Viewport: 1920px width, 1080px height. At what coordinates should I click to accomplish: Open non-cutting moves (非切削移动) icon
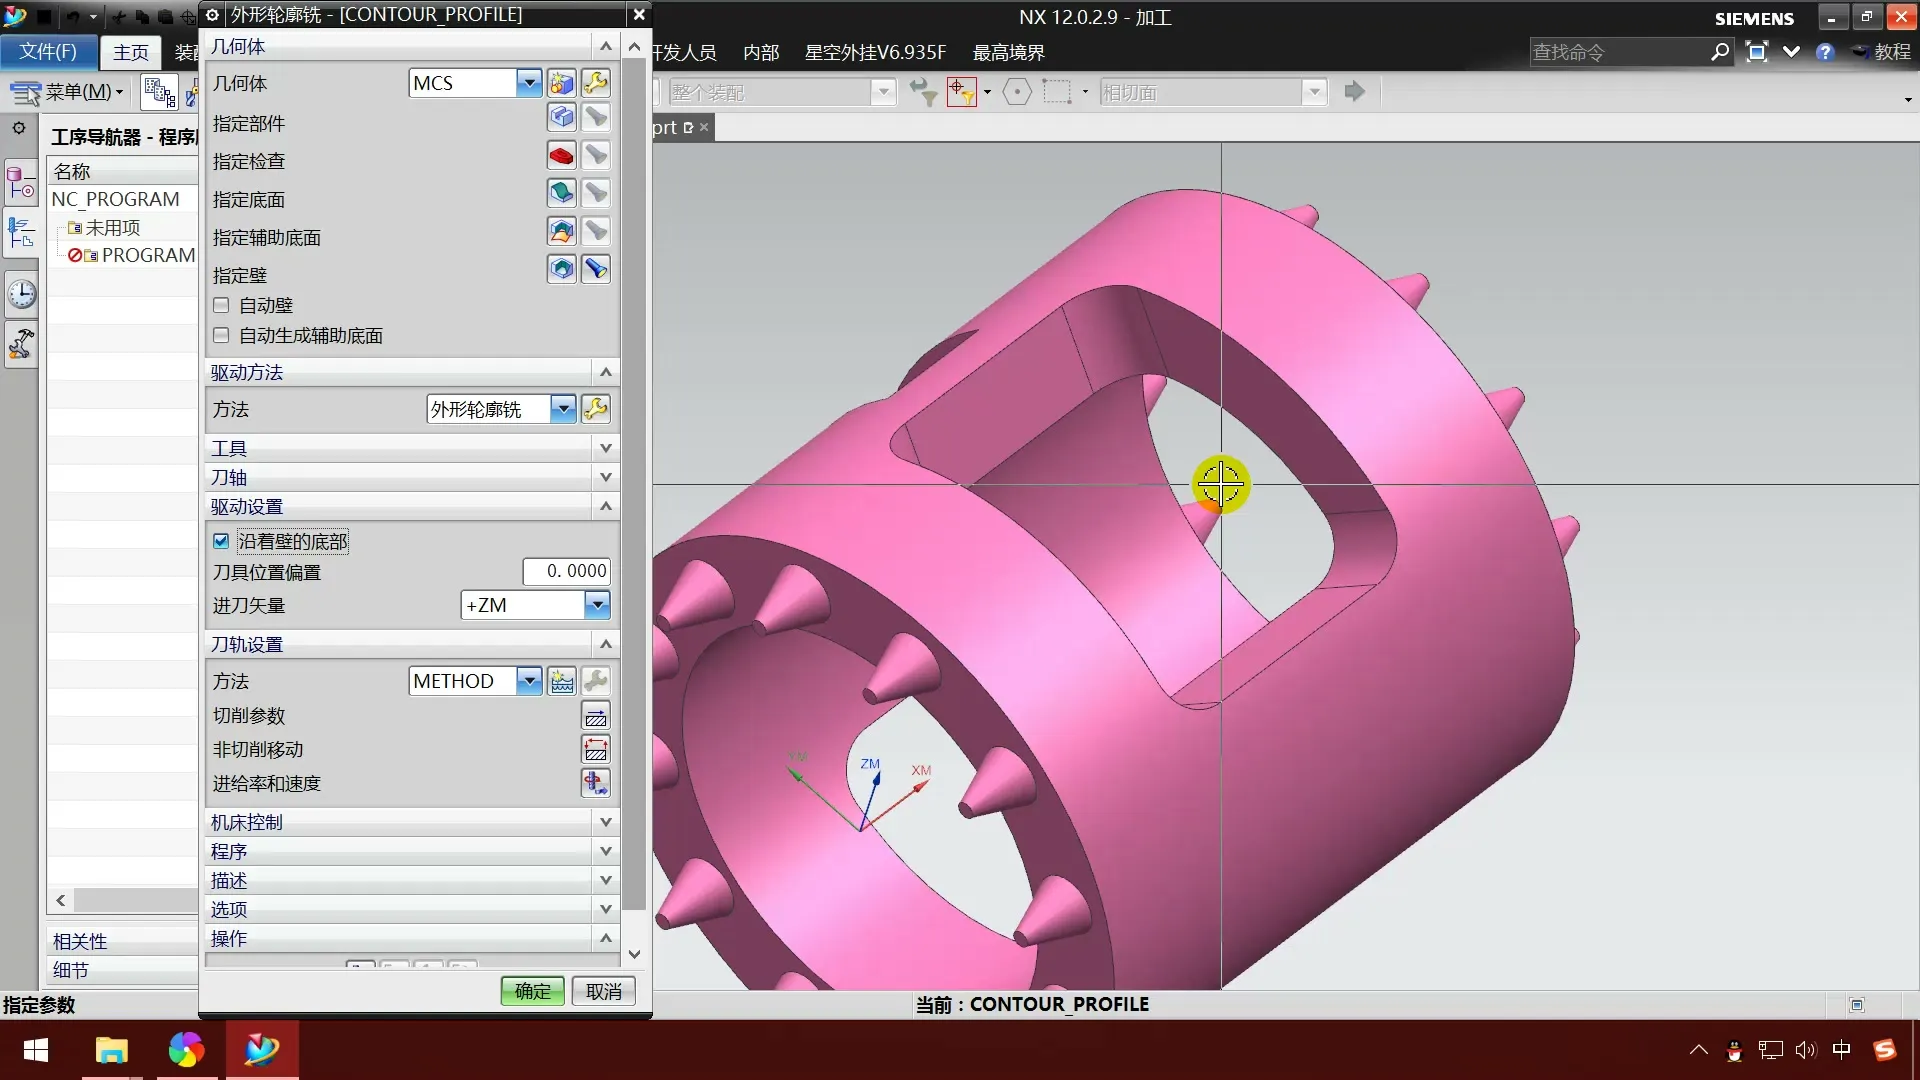pyautogui.click(x=596, y=749)
